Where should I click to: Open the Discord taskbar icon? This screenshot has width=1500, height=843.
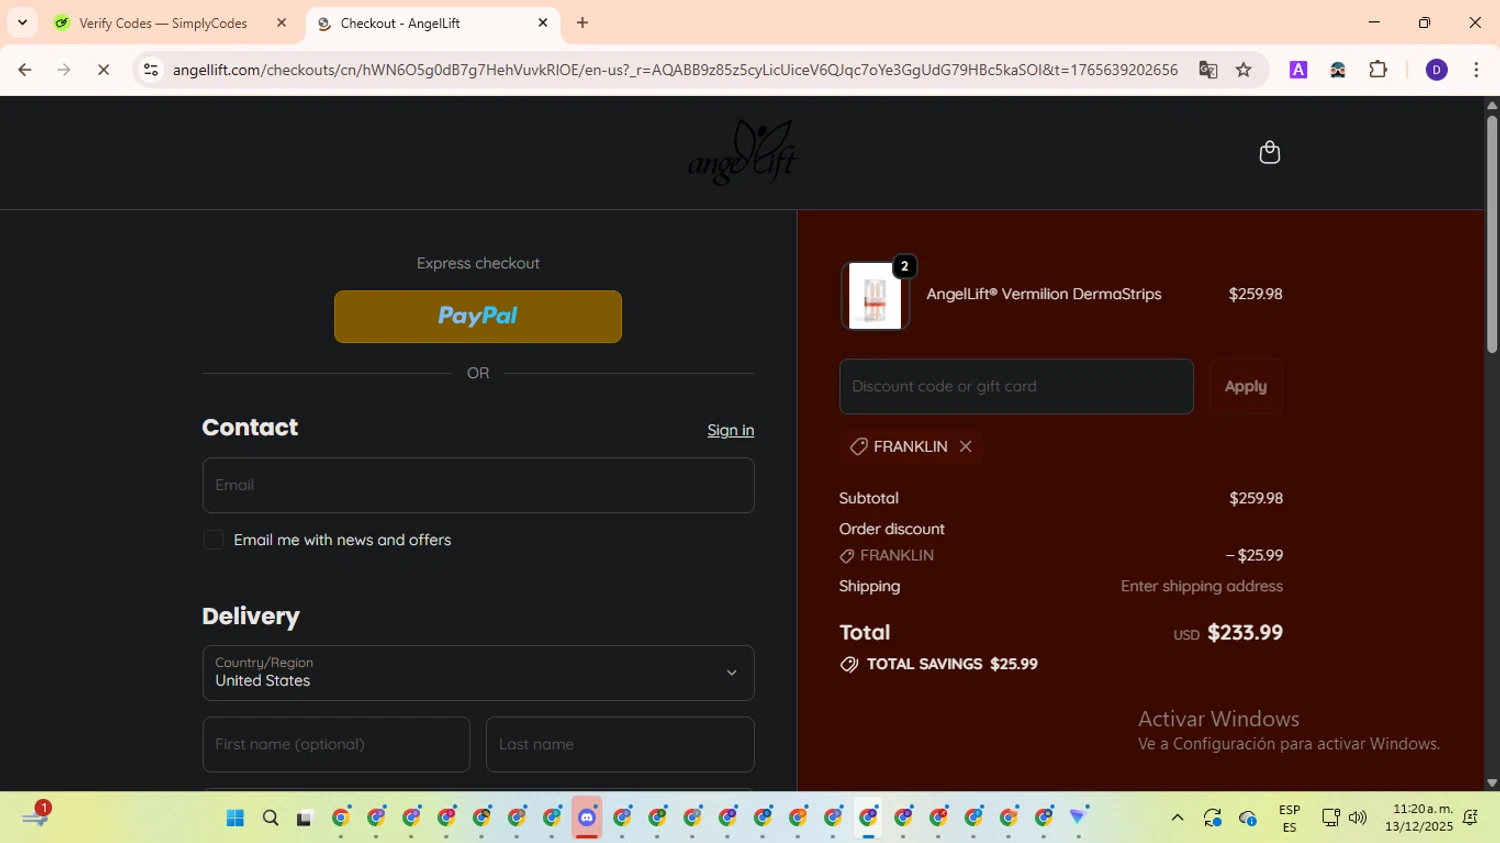click(587, 818)
